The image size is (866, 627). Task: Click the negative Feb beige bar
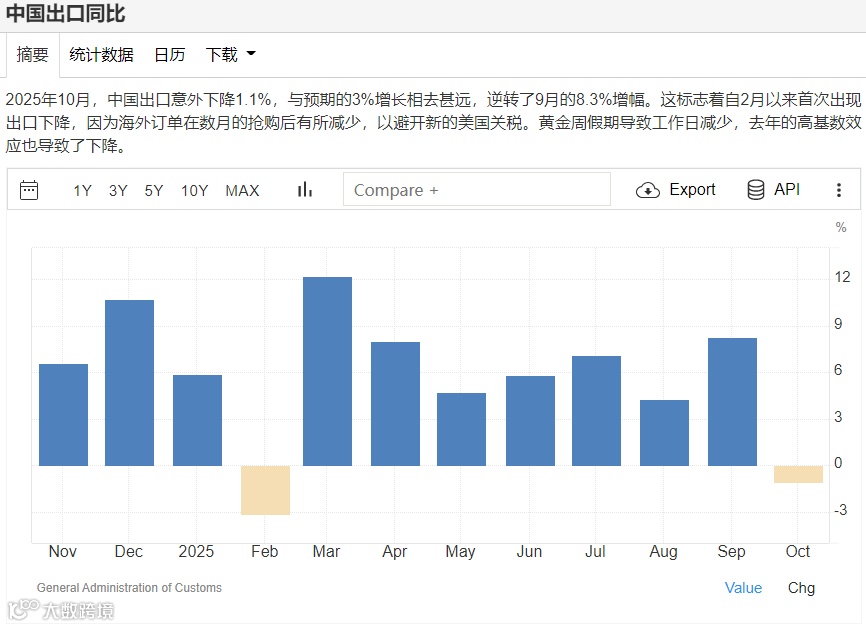[265, 491]
